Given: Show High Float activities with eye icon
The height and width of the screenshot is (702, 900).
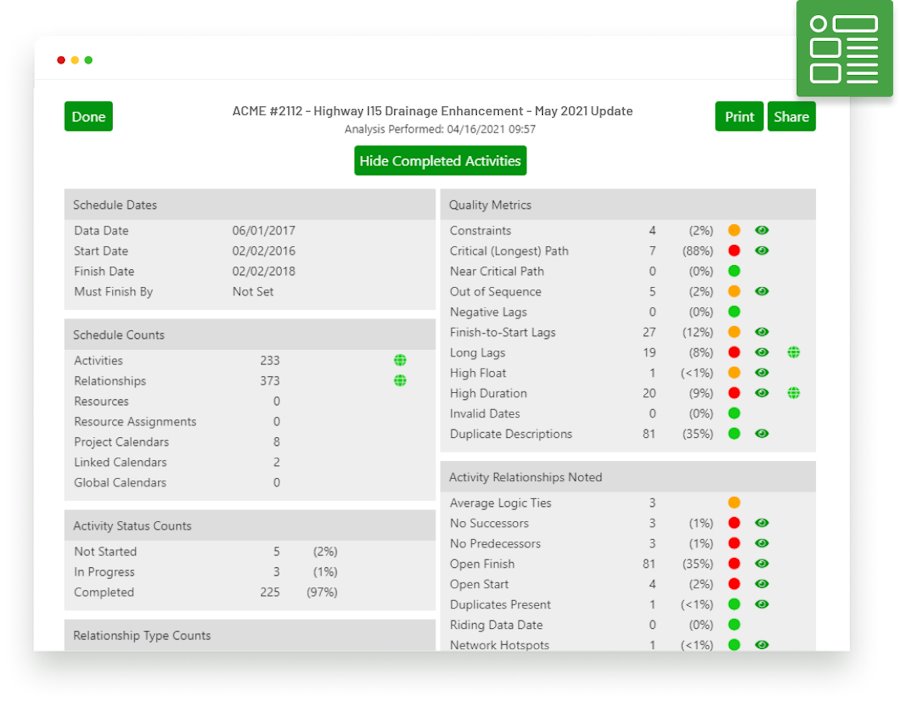Looking at the screenshot, I should [762, 373].
